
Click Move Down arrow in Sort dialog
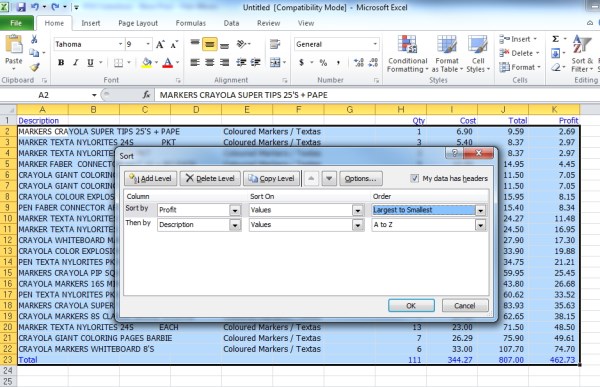coord(329,178)
